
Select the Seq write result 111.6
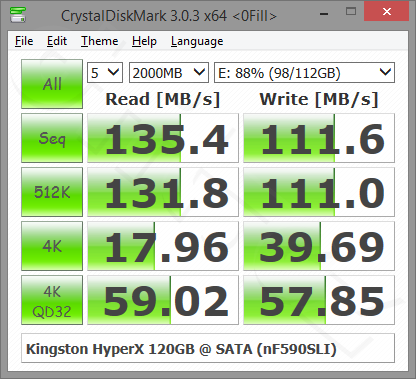coord(319,138)
